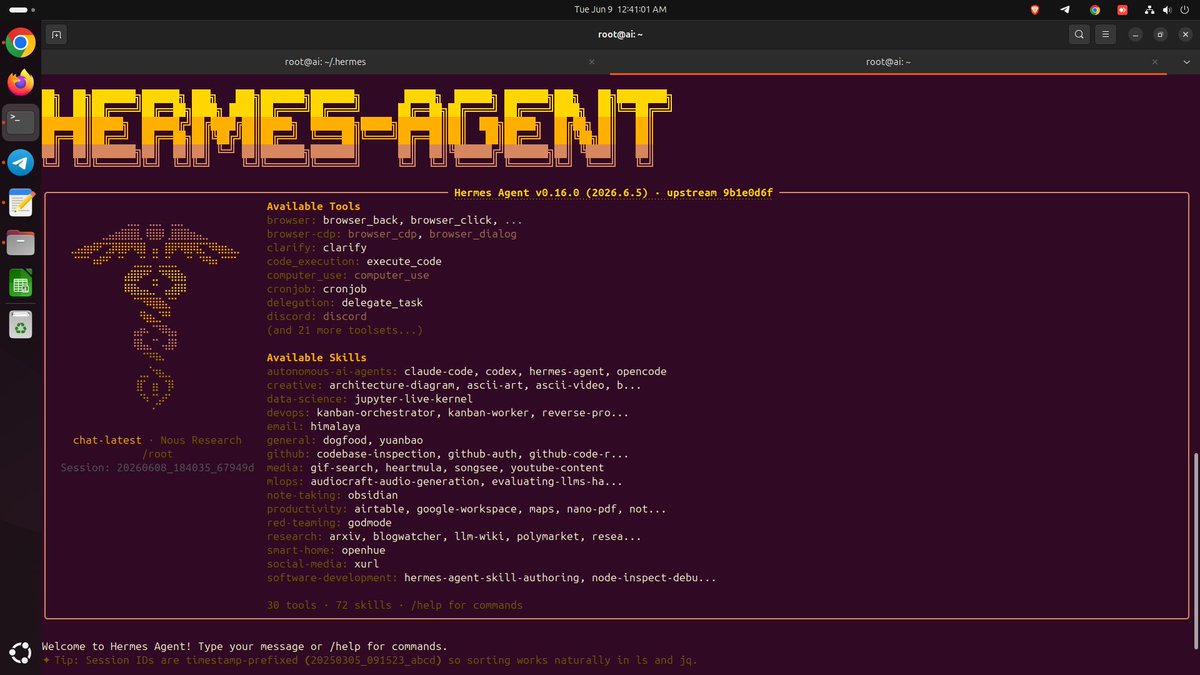
Task: Click 'xurl' in the social-media line
Action: [x=366, y=564]
